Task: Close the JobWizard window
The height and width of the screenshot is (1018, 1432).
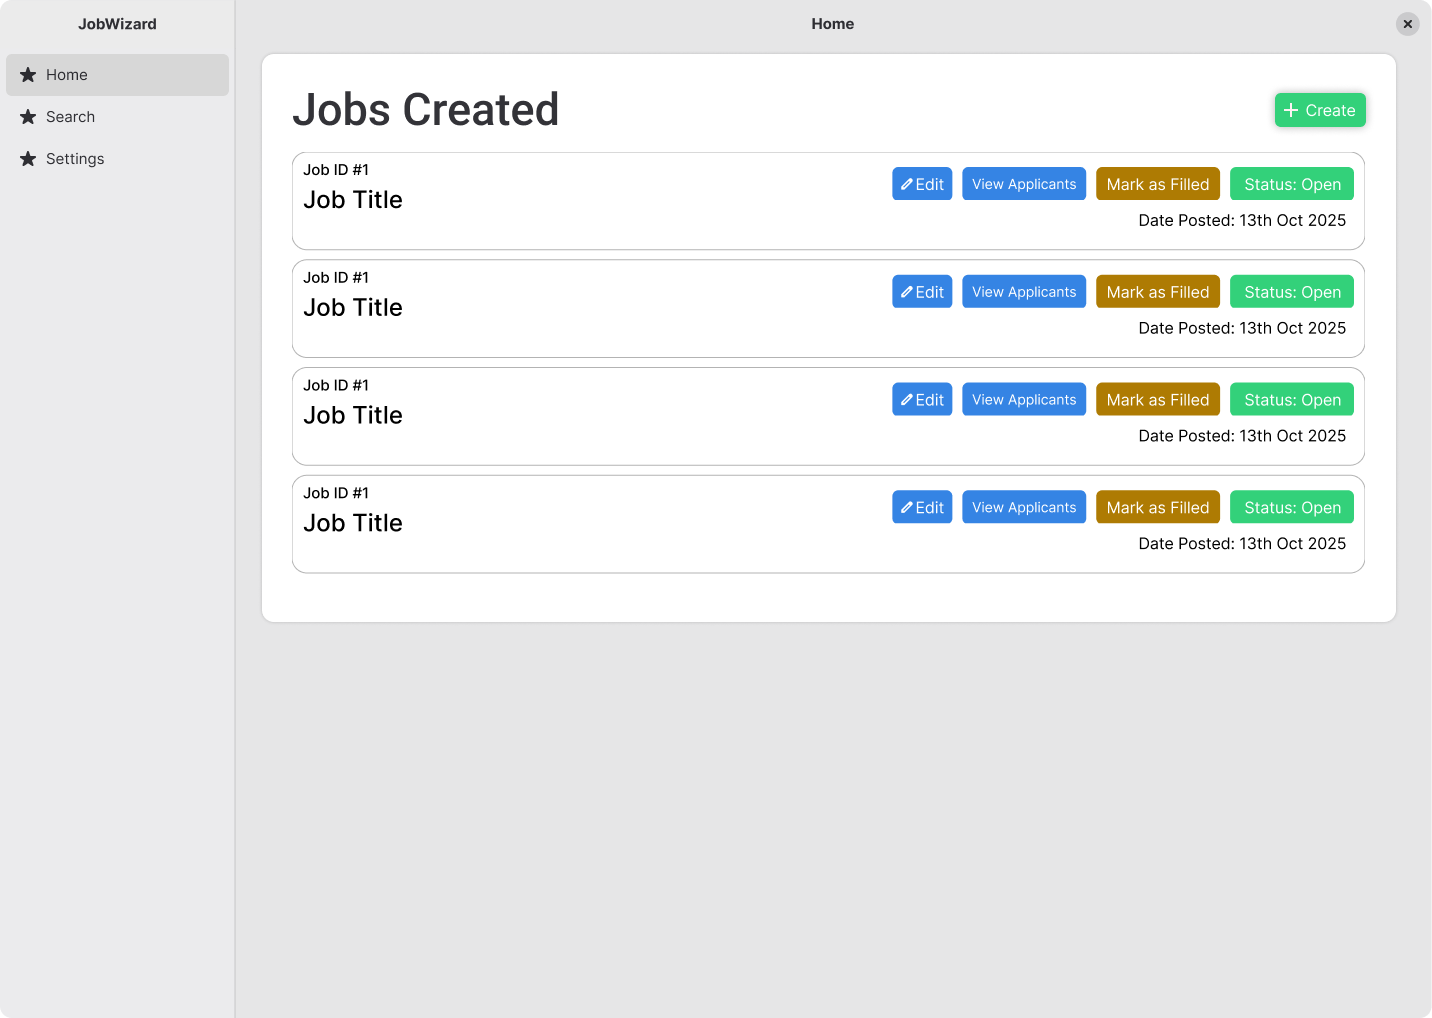Action: (1407, 24)
